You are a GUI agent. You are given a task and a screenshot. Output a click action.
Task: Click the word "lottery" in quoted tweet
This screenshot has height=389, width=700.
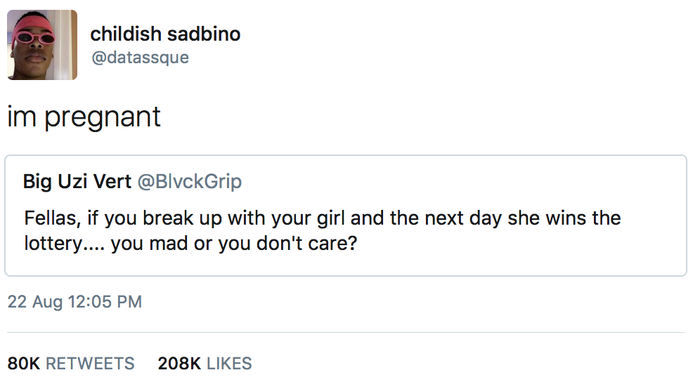[x=53, y=244]
